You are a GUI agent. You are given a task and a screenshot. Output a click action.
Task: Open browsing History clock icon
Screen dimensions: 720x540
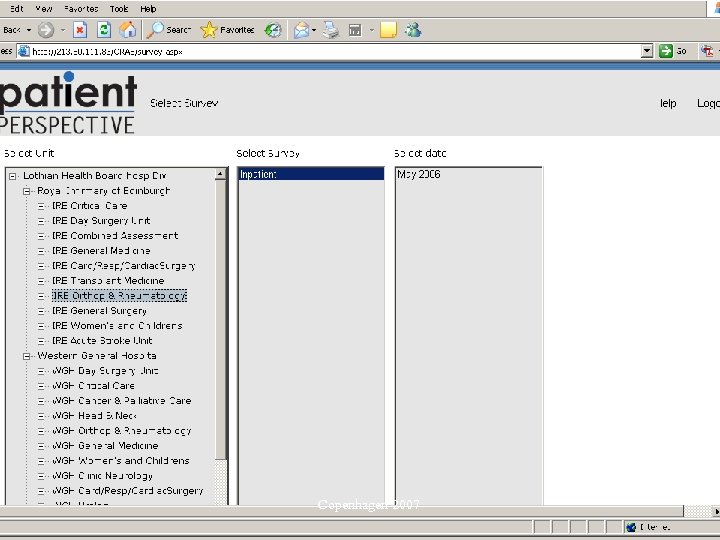pyautogui.click(x=273, y=30)
